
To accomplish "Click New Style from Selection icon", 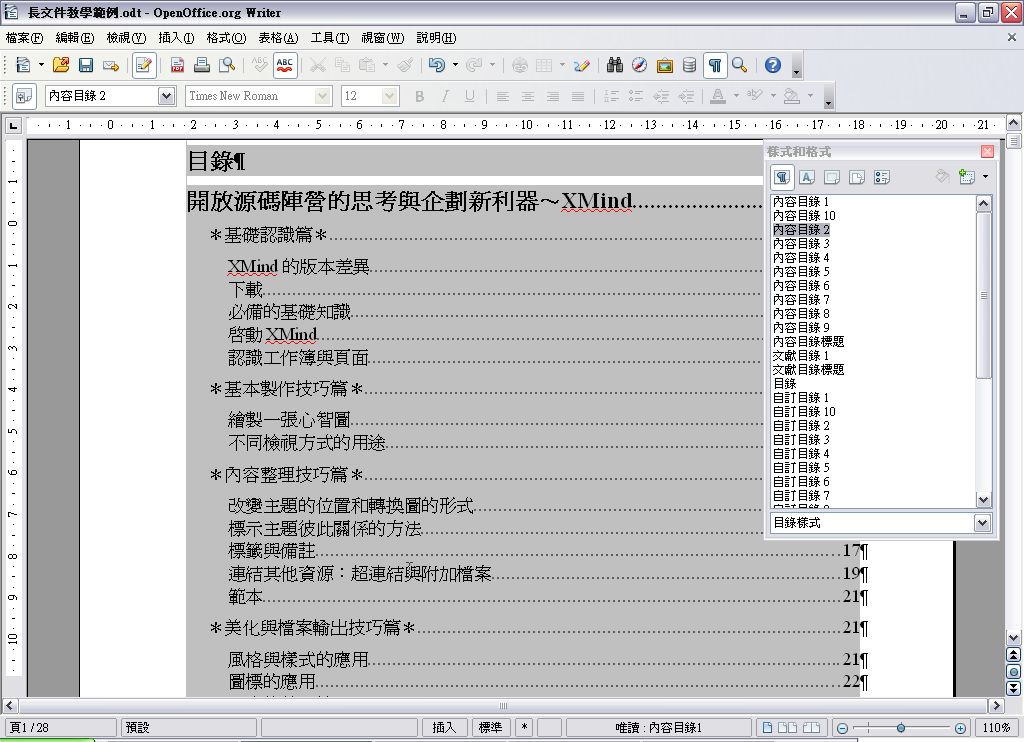I will coord(967,176).
